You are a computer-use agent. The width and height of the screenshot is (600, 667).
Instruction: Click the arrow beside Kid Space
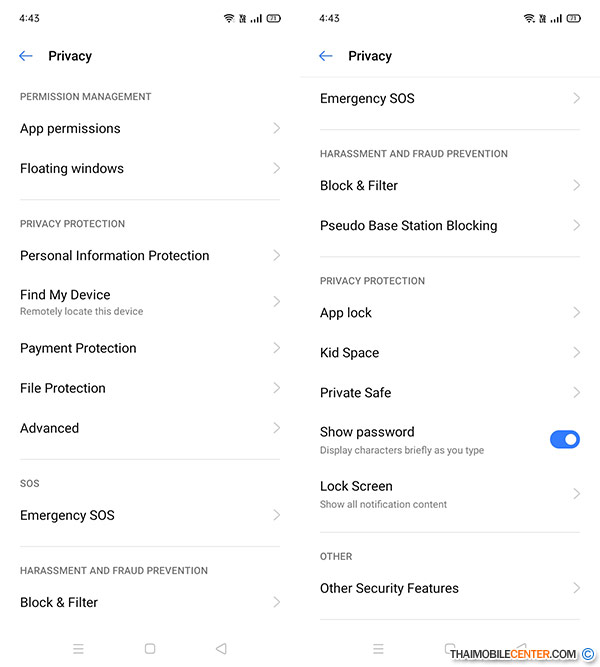(x=576, y=352)
